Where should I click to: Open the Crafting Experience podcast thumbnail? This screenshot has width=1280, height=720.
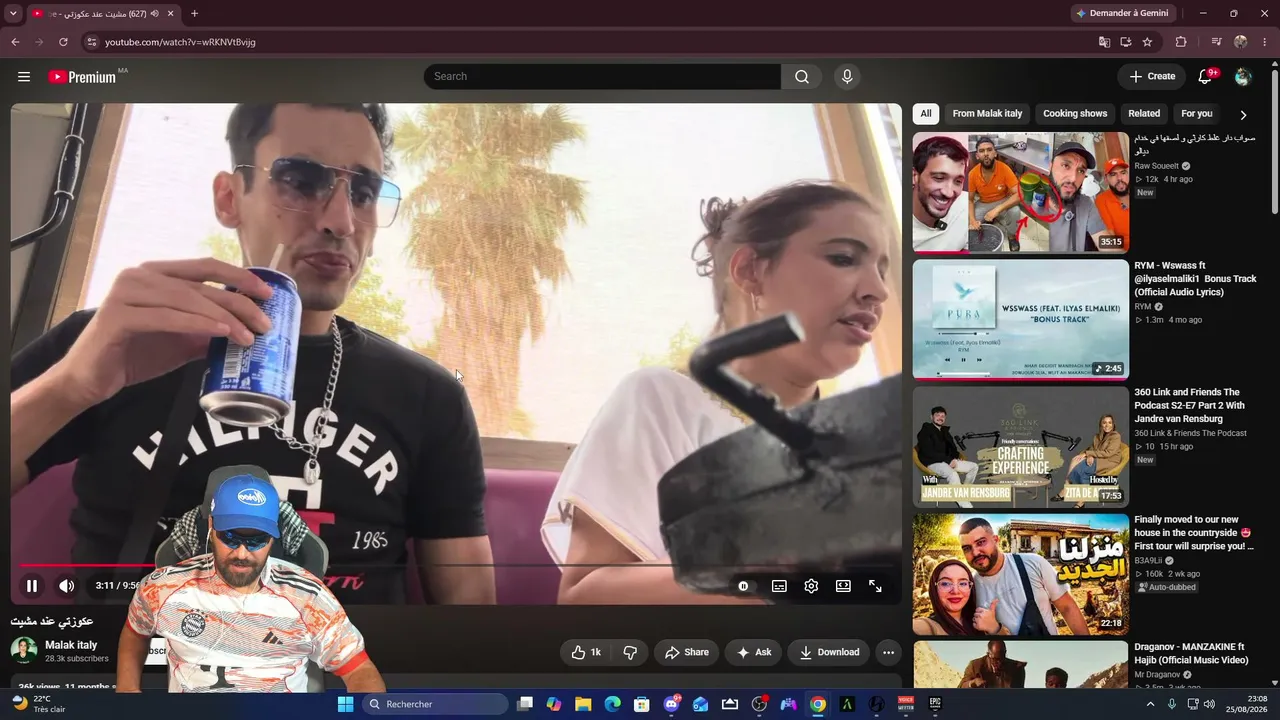tap(1021, 447)
